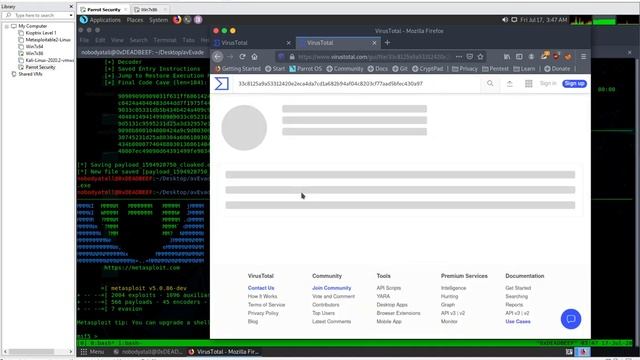Click the VirusTotal upload file icon
The height and width of the screenshot is (360, 640).
pyautogui.click(x=509, y=84)
